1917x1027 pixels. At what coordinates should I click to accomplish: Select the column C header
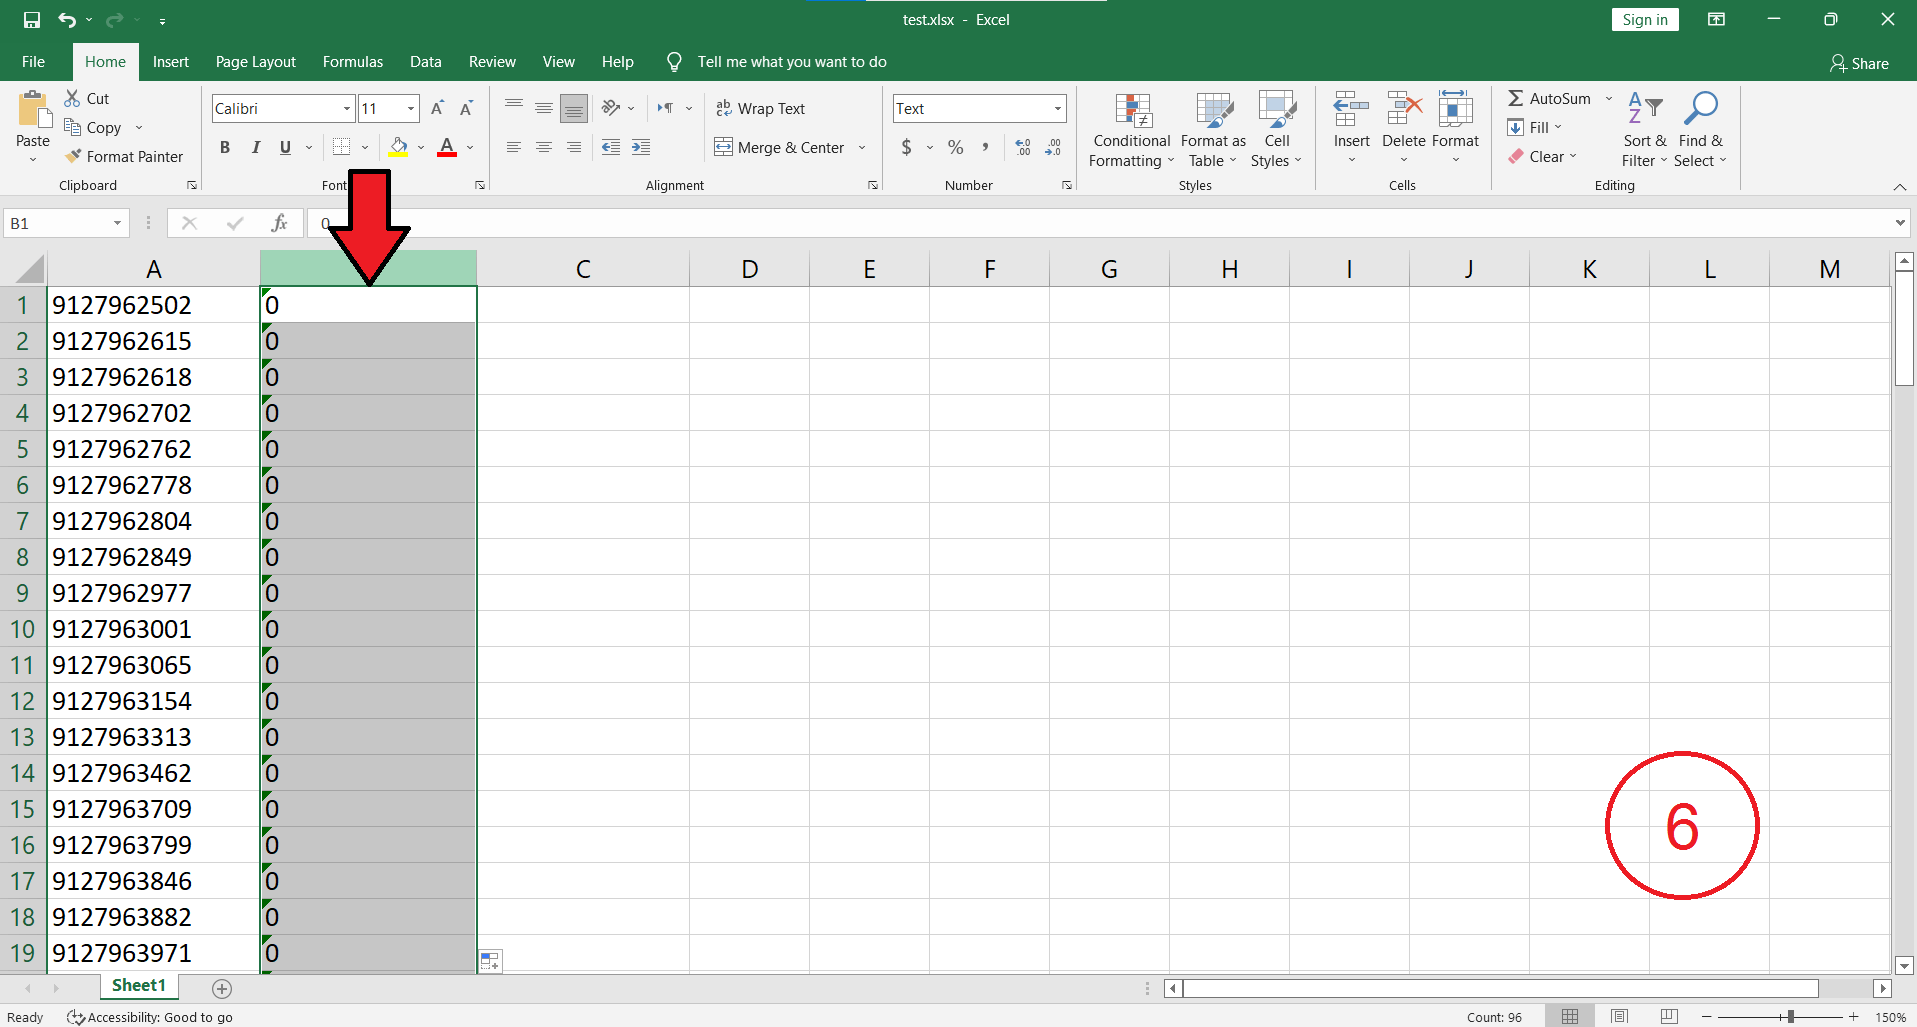pyautogui.click(x=583, y=269)
